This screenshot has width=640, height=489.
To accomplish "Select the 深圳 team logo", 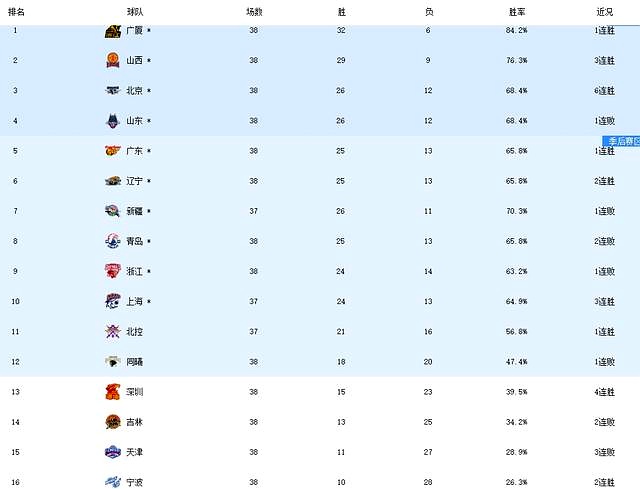I will click(x=113, y=392).
